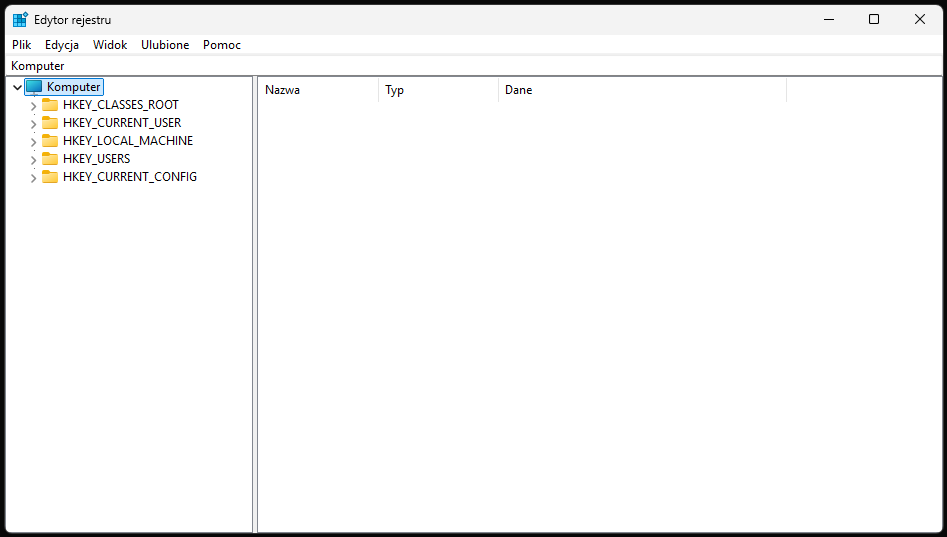This screenshot has width=947, height=537.
Task: Click the Registry Editor app icon in title bar
Action: pyautogui.click(x=20, y=20)
